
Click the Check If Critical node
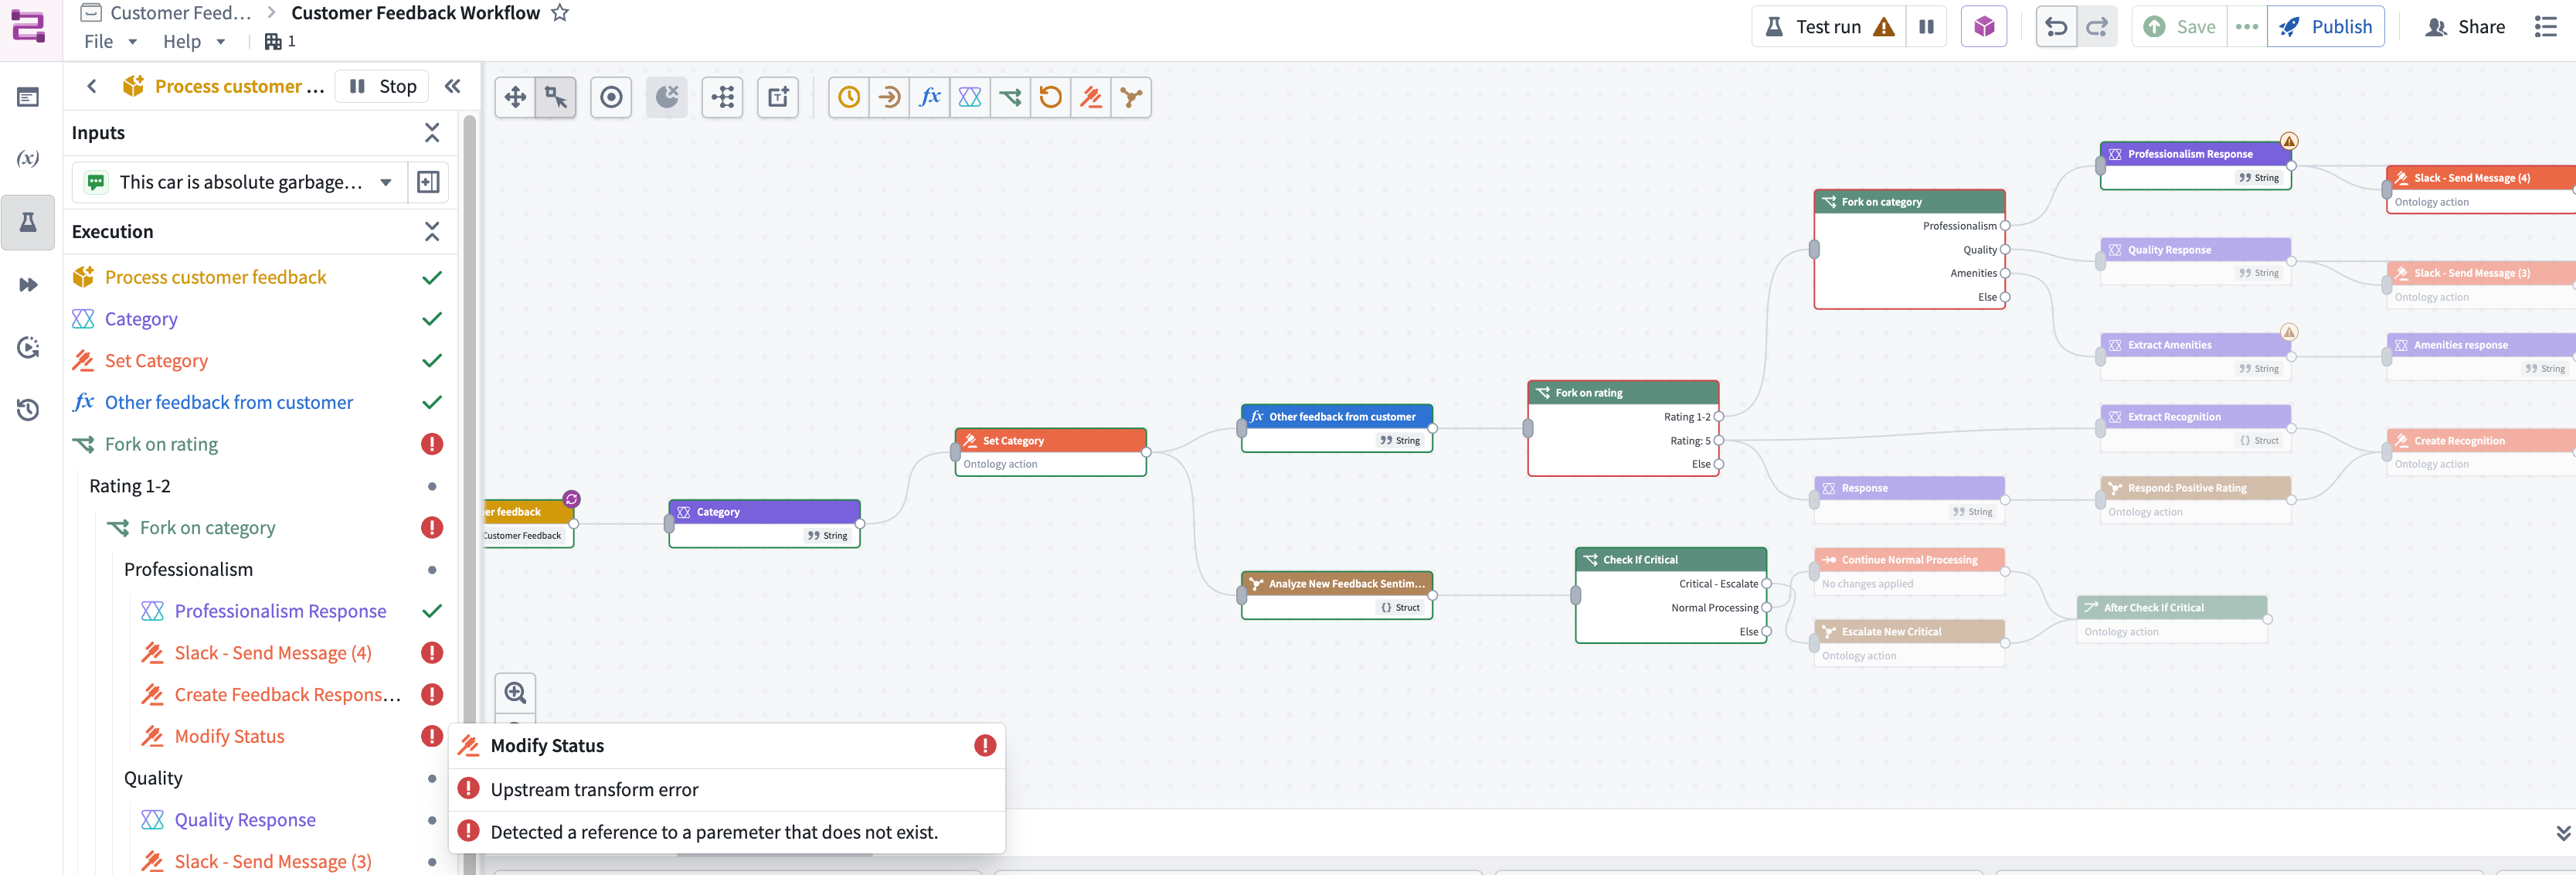pyautogui.click(x=1670, y=595)
